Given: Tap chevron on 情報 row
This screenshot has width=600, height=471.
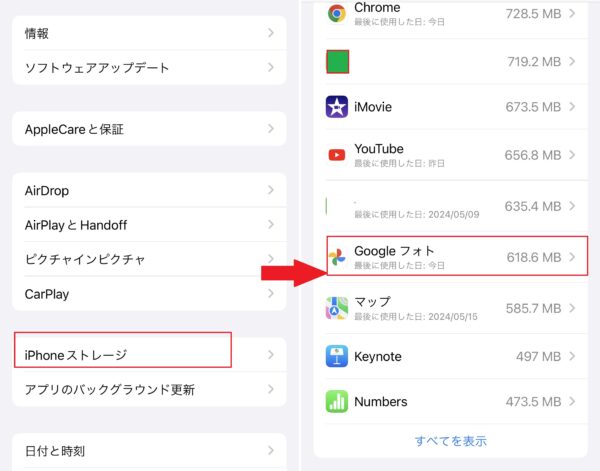Looking at the screenshot, I should (x=271, y=33).
